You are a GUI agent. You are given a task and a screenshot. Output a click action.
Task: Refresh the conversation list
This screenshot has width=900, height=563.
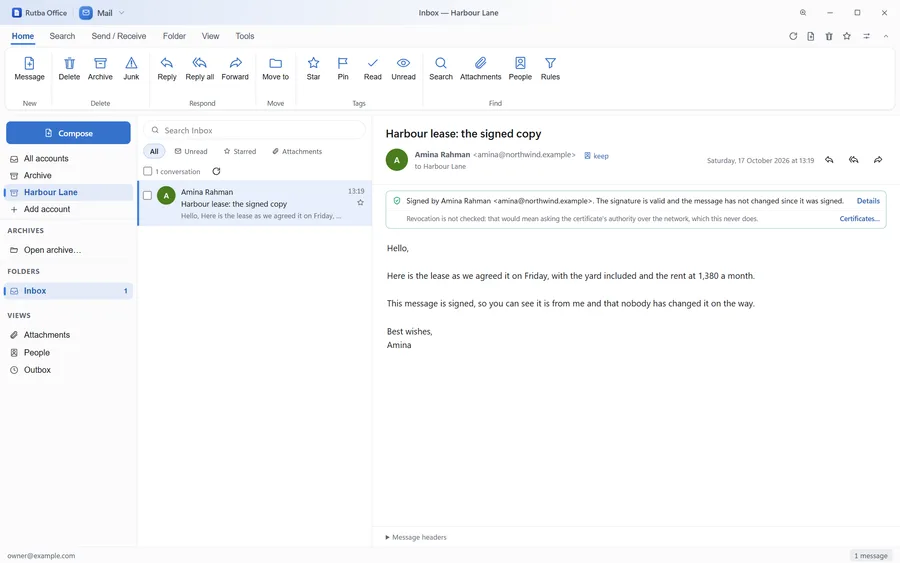point(216,171)
